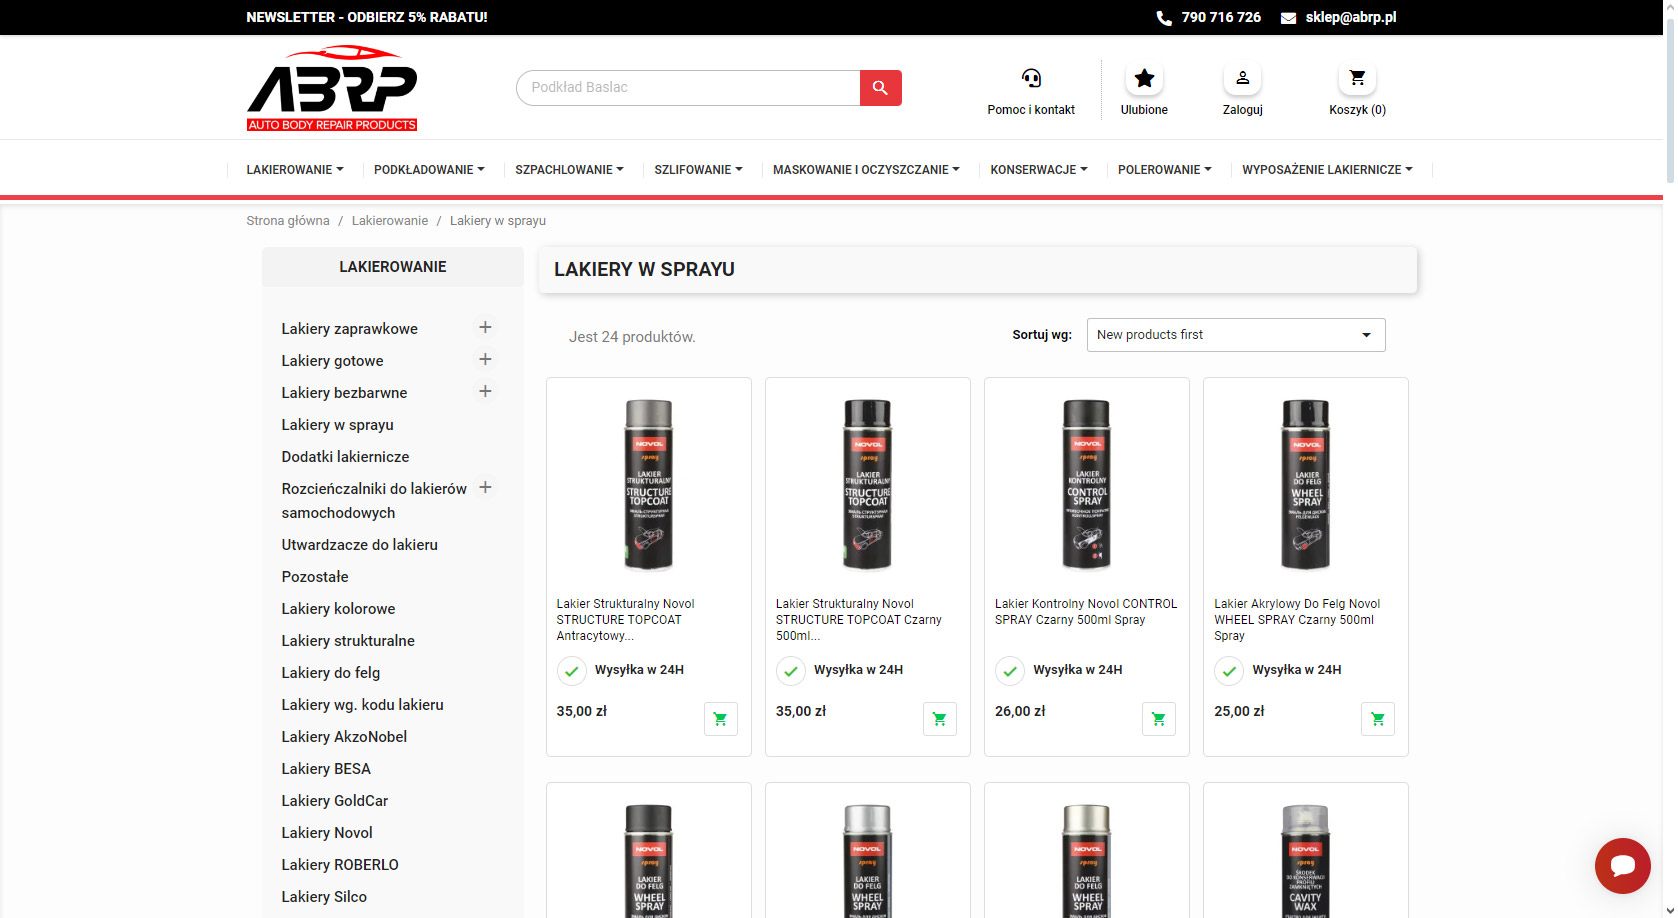Open CONTROL SPRAY Czarny product image

1087,485
